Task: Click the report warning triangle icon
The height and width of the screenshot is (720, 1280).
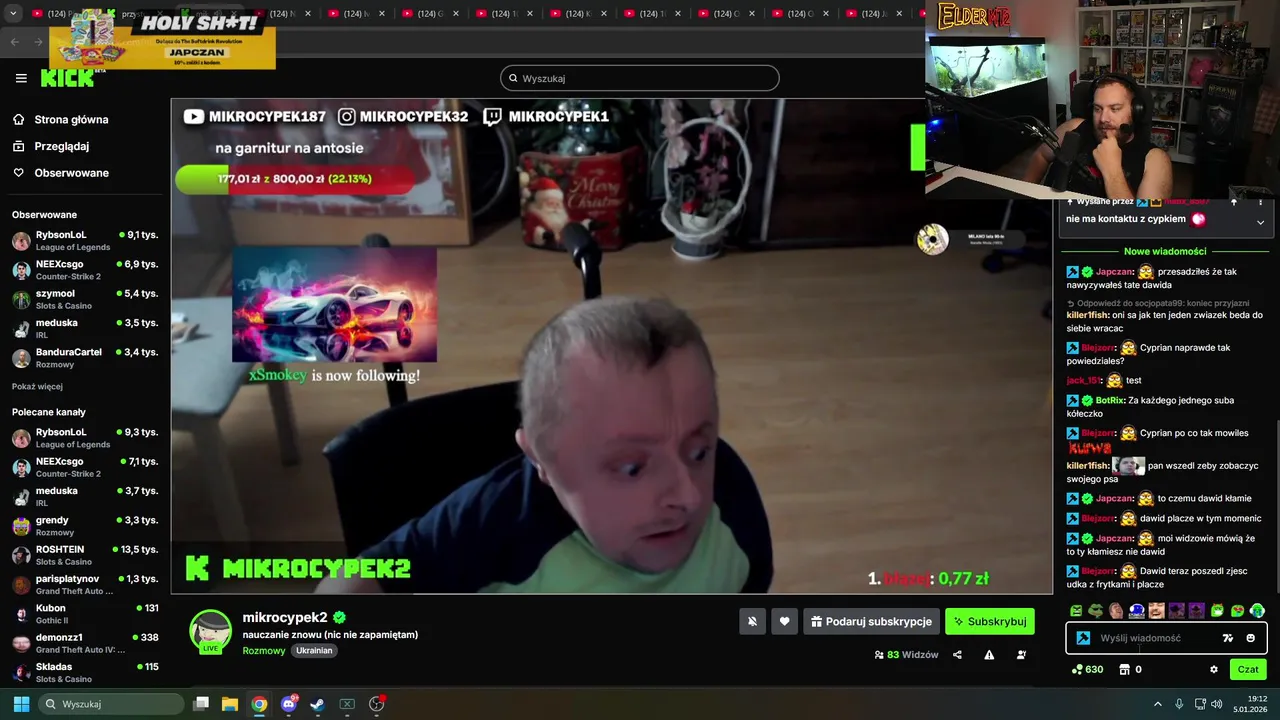Action: pos(989,655)
